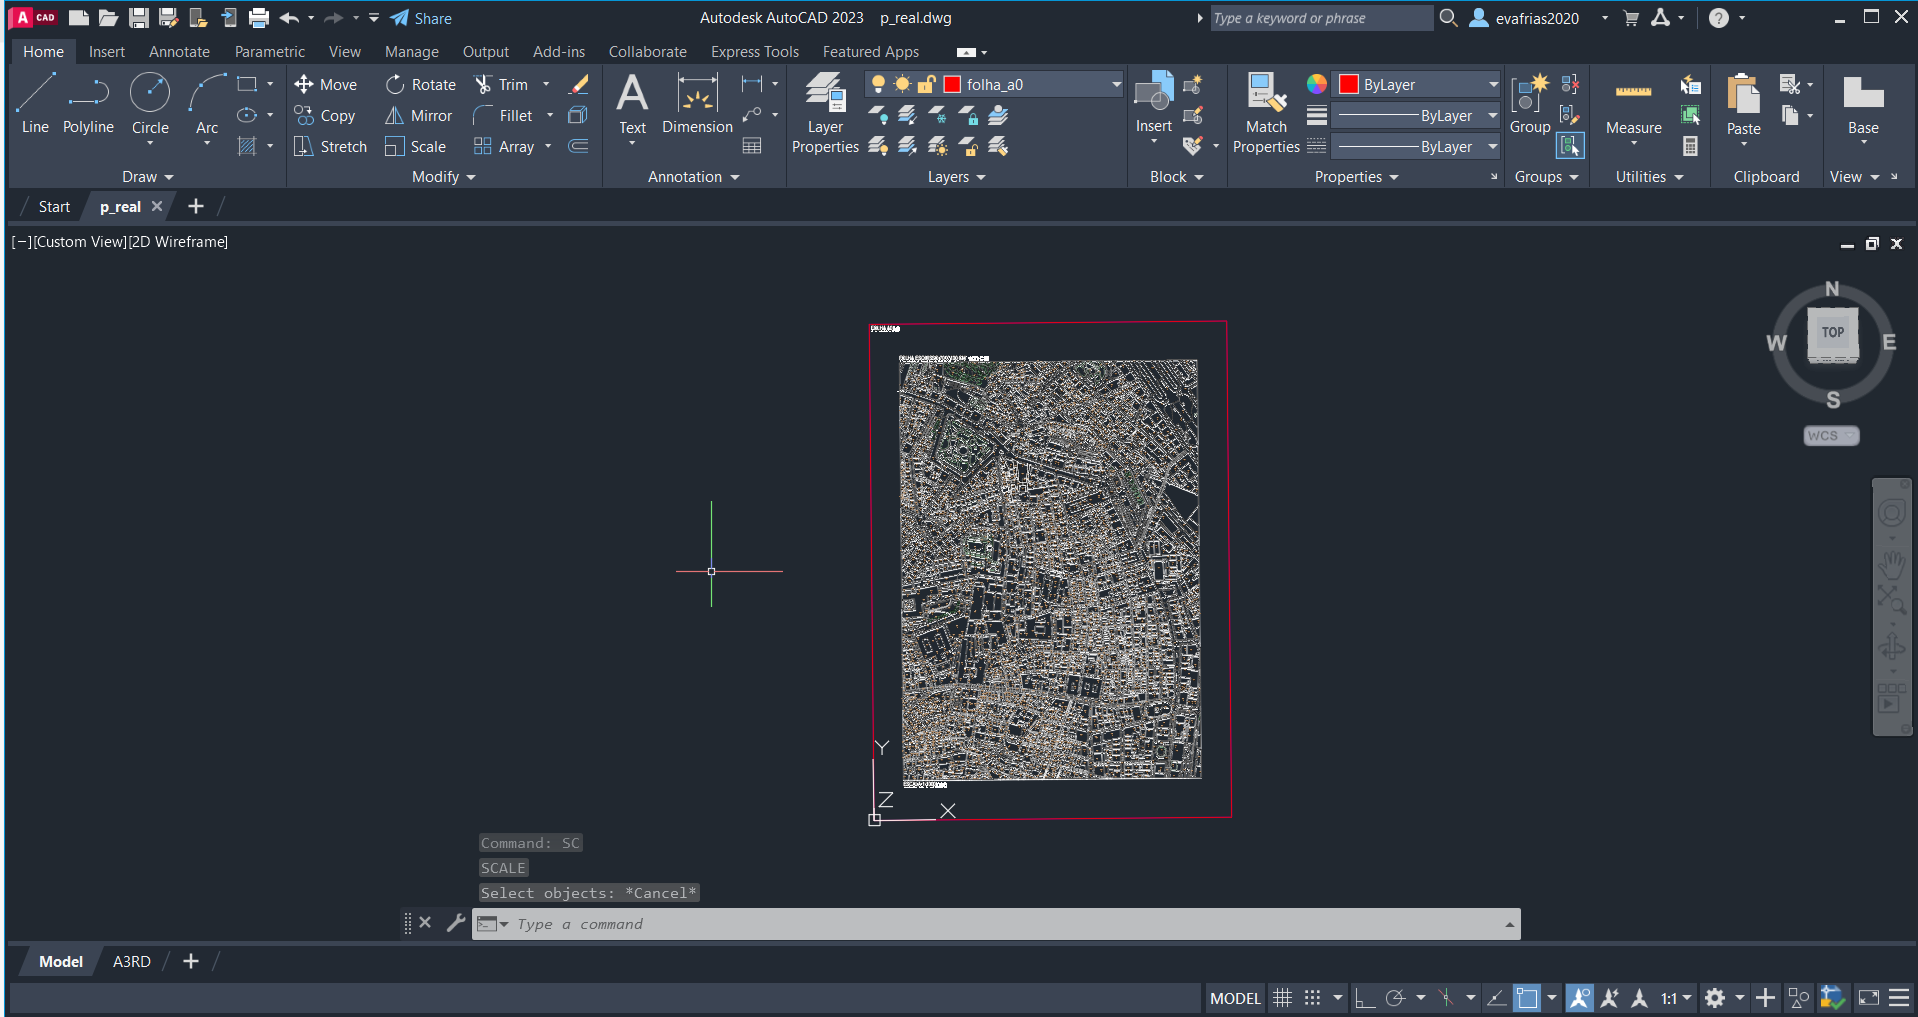This screenshot has width=1918, height=1017.
Task: Click the Move tool
Action: (x=326, y=85)
